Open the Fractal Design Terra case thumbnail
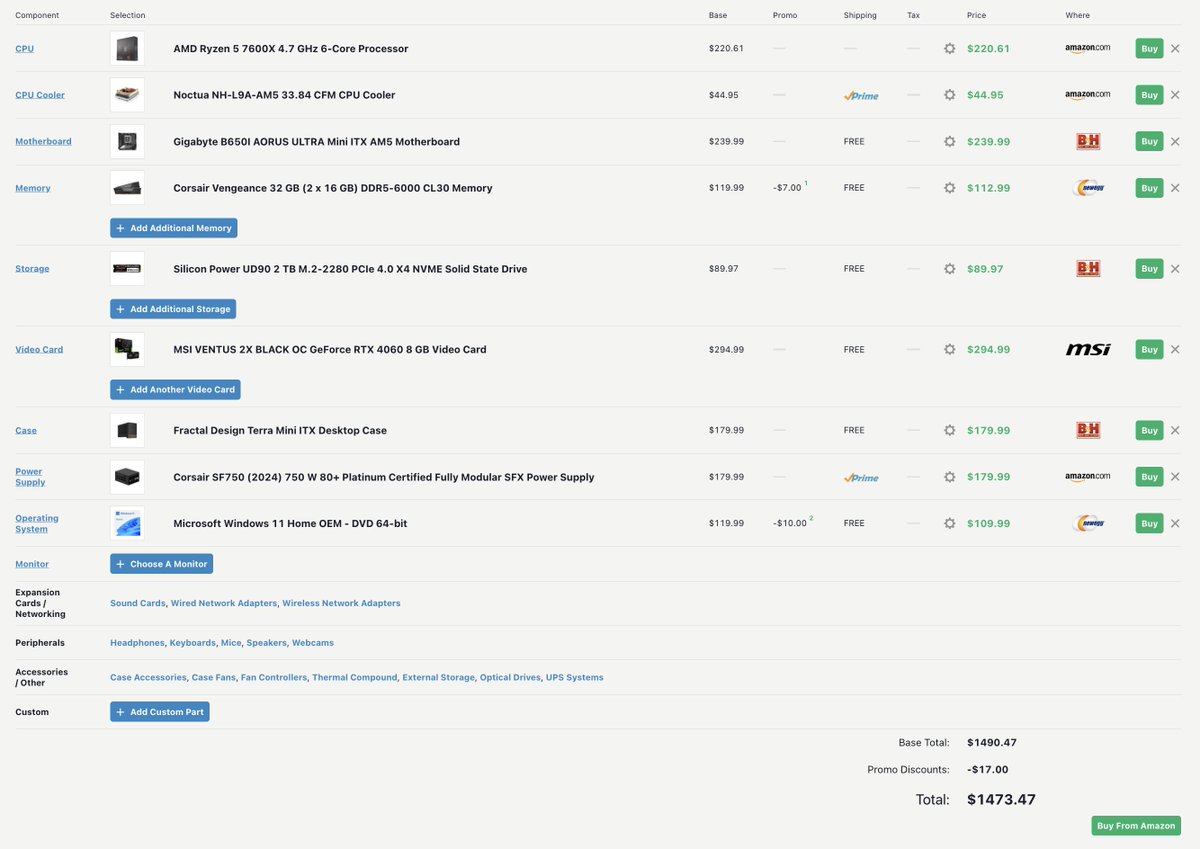Screen dimensions: 1200x849 coord(127,430)
